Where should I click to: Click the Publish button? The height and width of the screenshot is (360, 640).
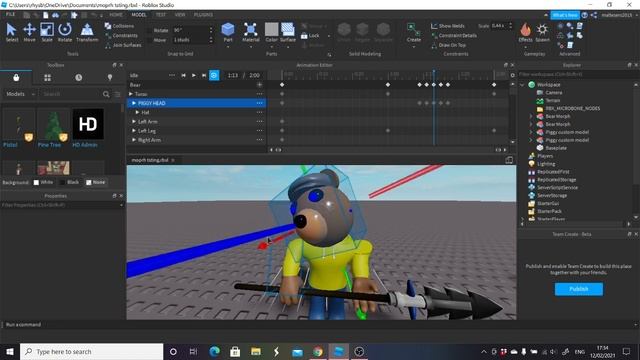pos(578,289)
